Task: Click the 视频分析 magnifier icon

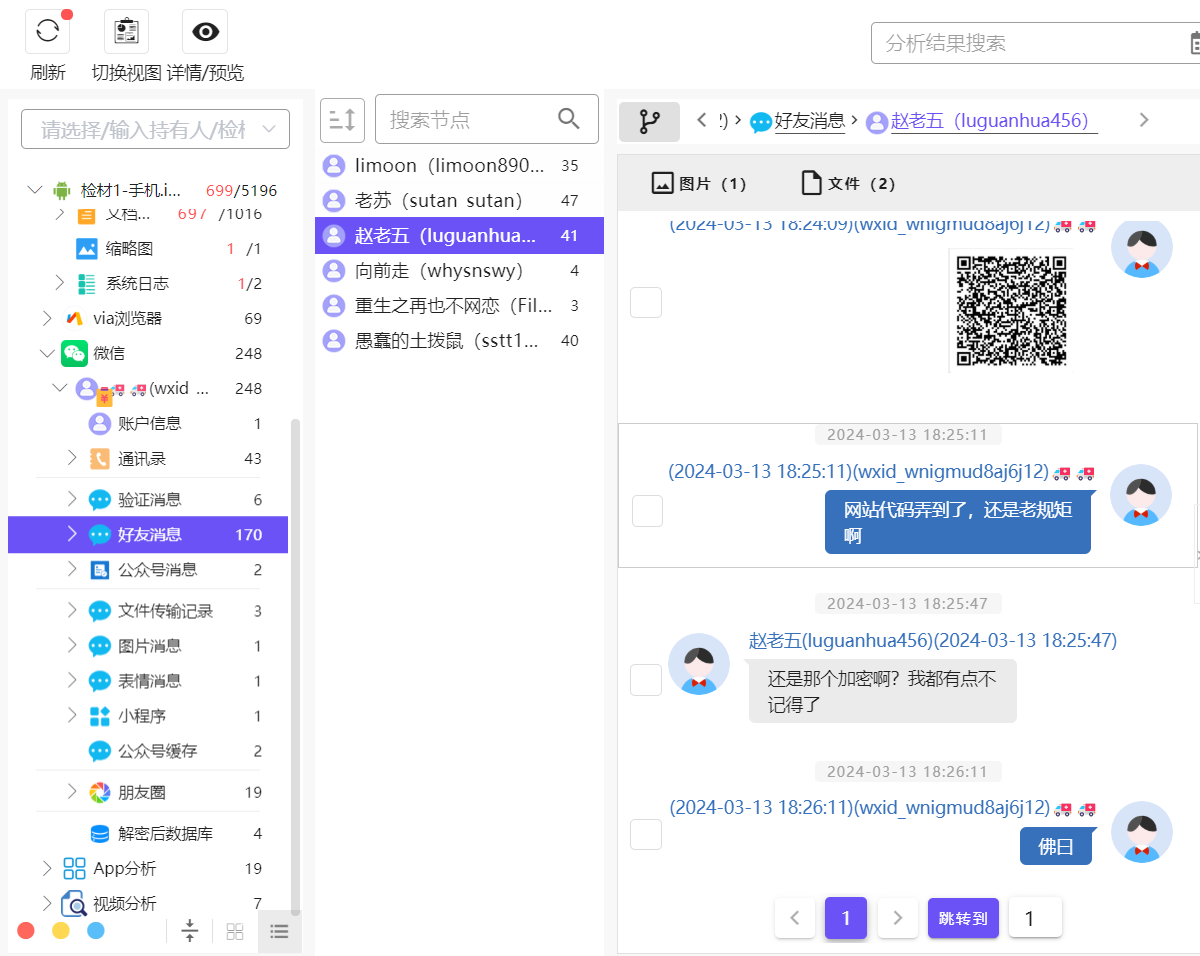Action: click(x=74, y=904)
